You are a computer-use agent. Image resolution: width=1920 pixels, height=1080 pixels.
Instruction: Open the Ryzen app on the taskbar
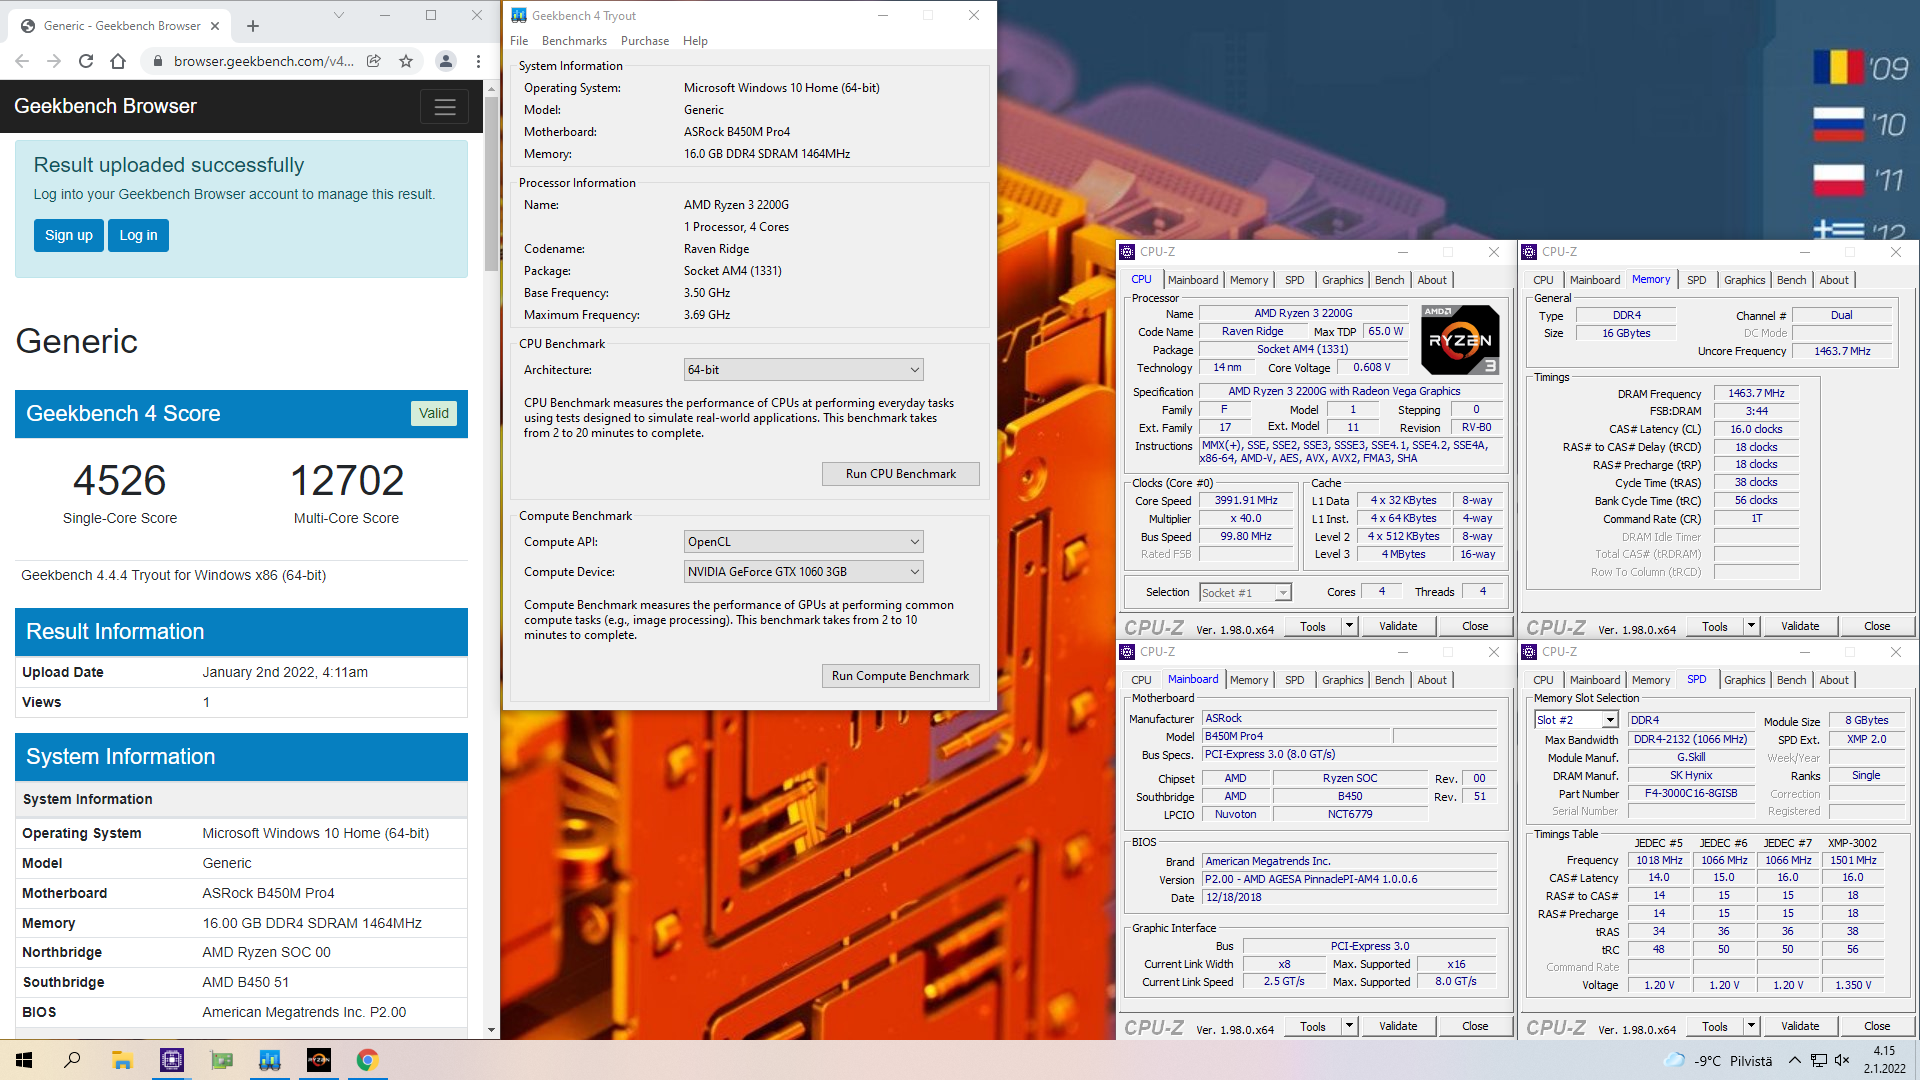pyautogui.click(x=319, y=1060)
